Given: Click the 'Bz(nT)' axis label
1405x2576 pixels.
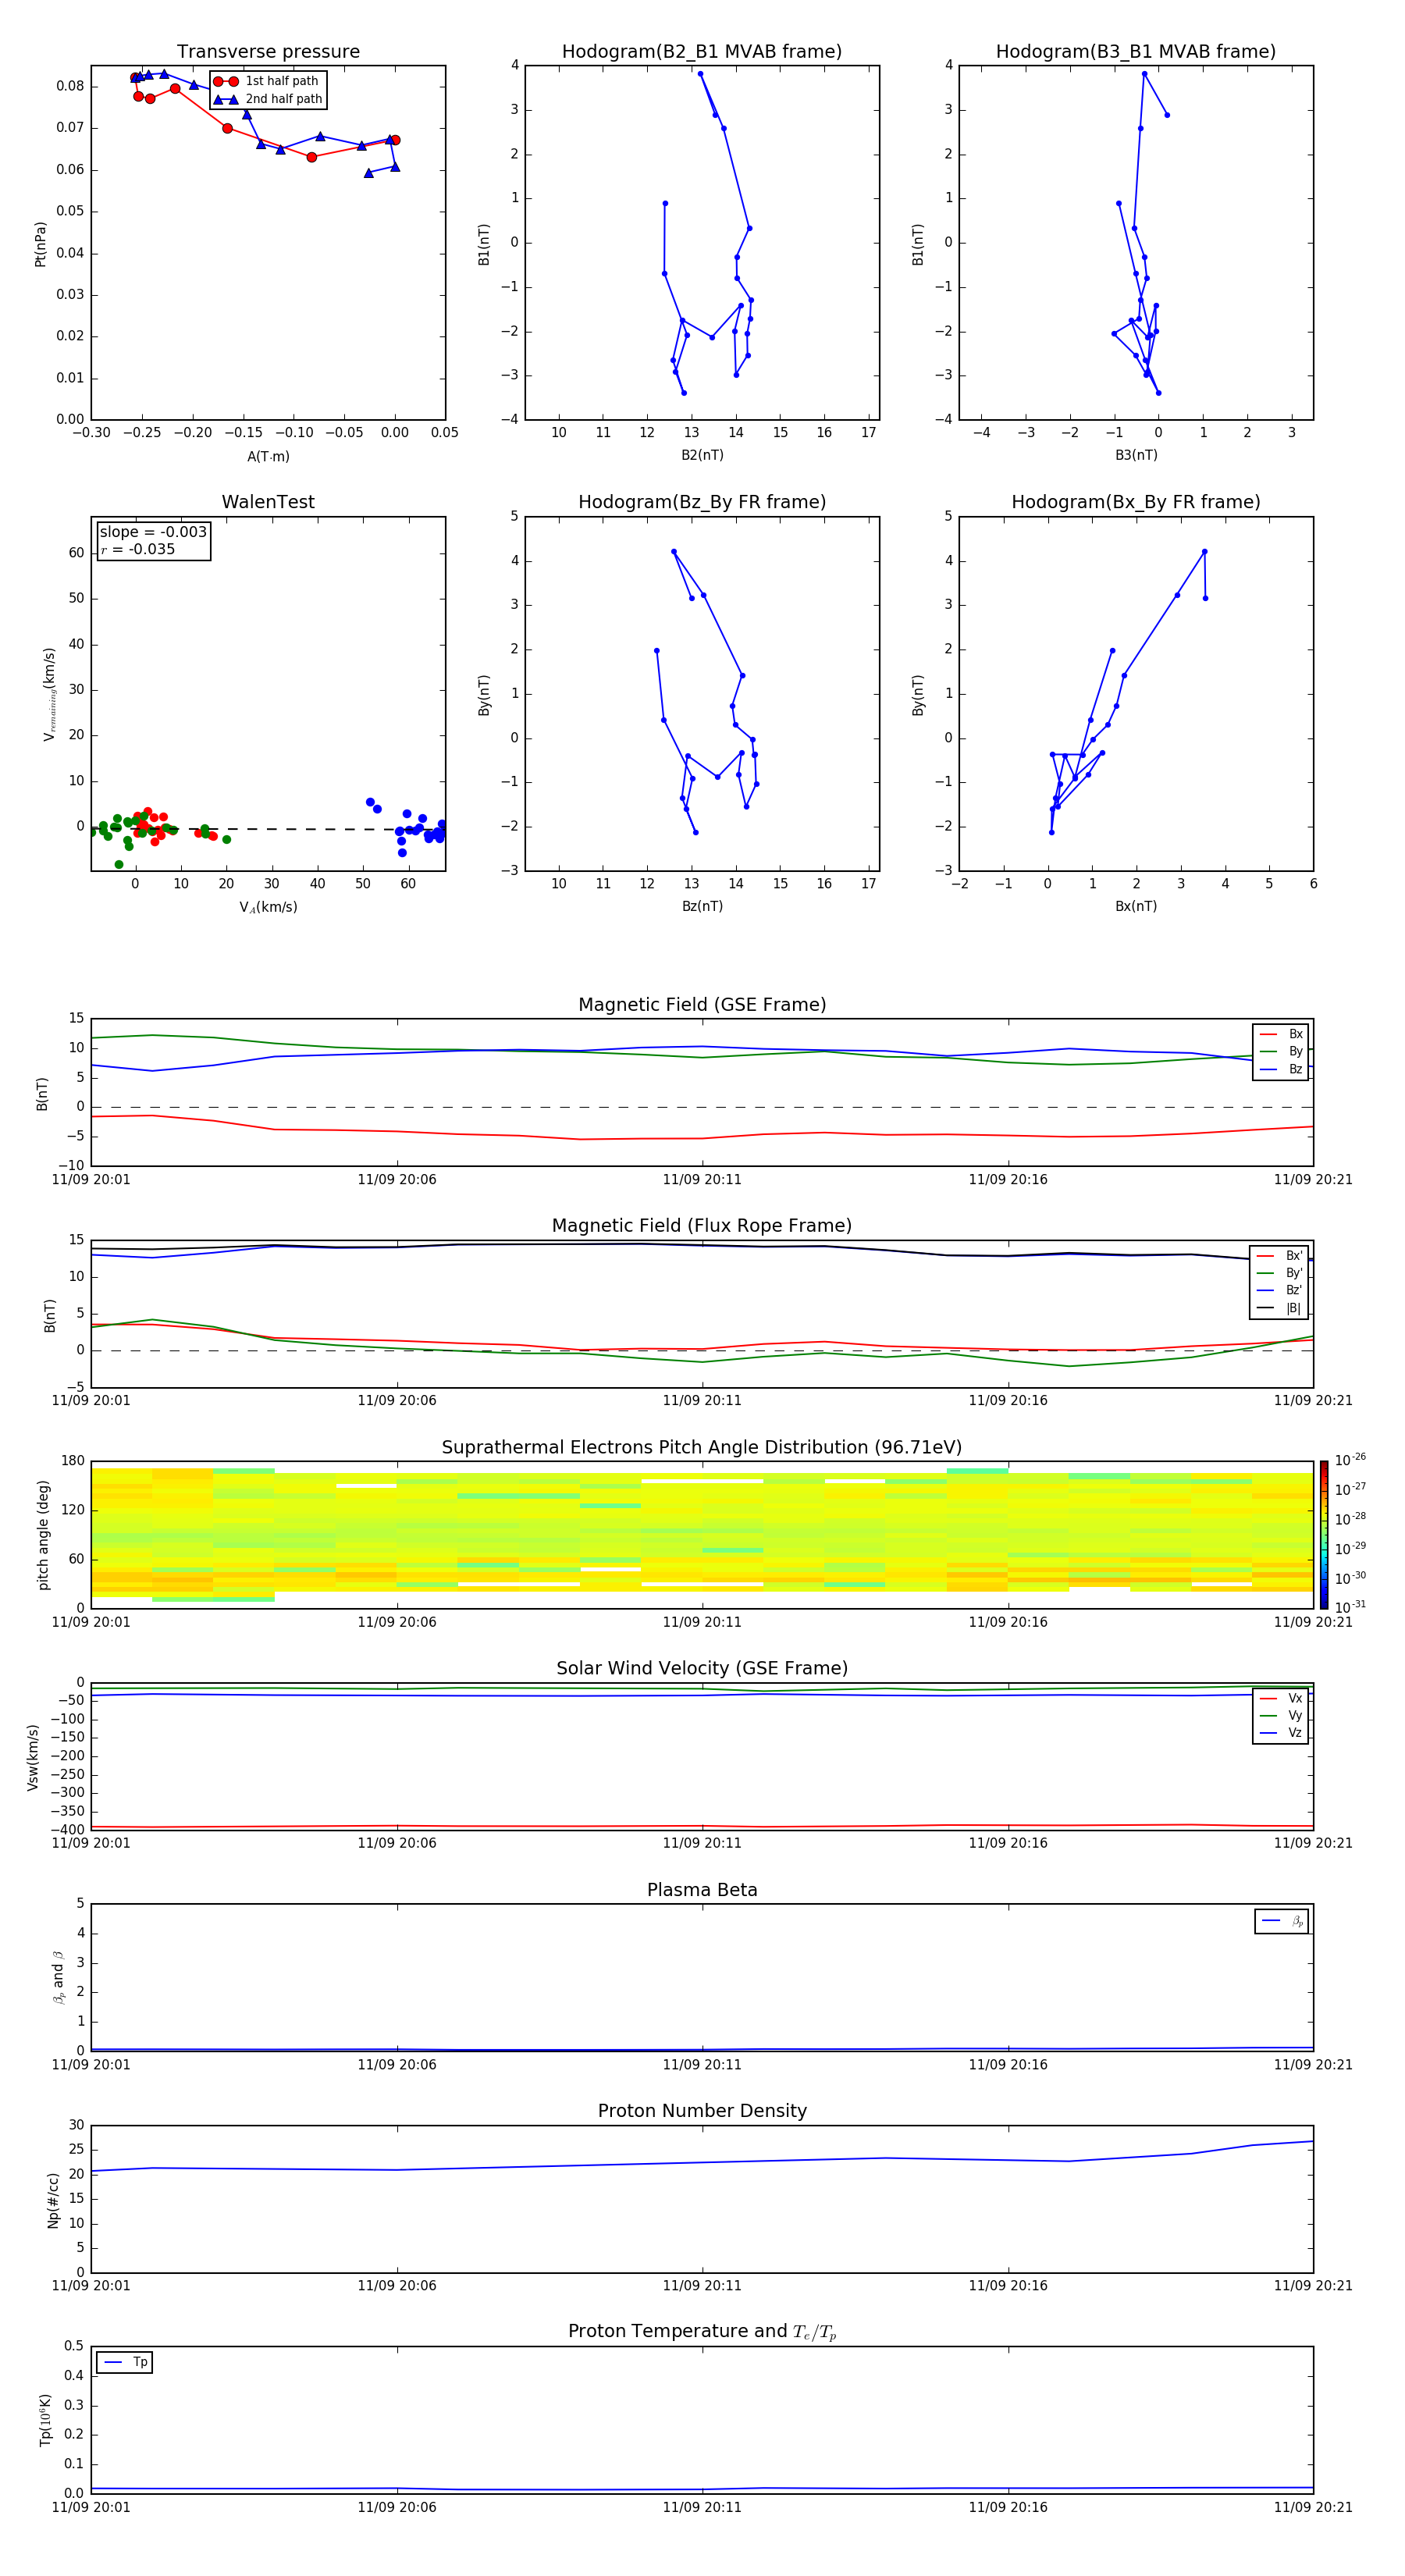Looking at the screenshot, I should [702, 906].
